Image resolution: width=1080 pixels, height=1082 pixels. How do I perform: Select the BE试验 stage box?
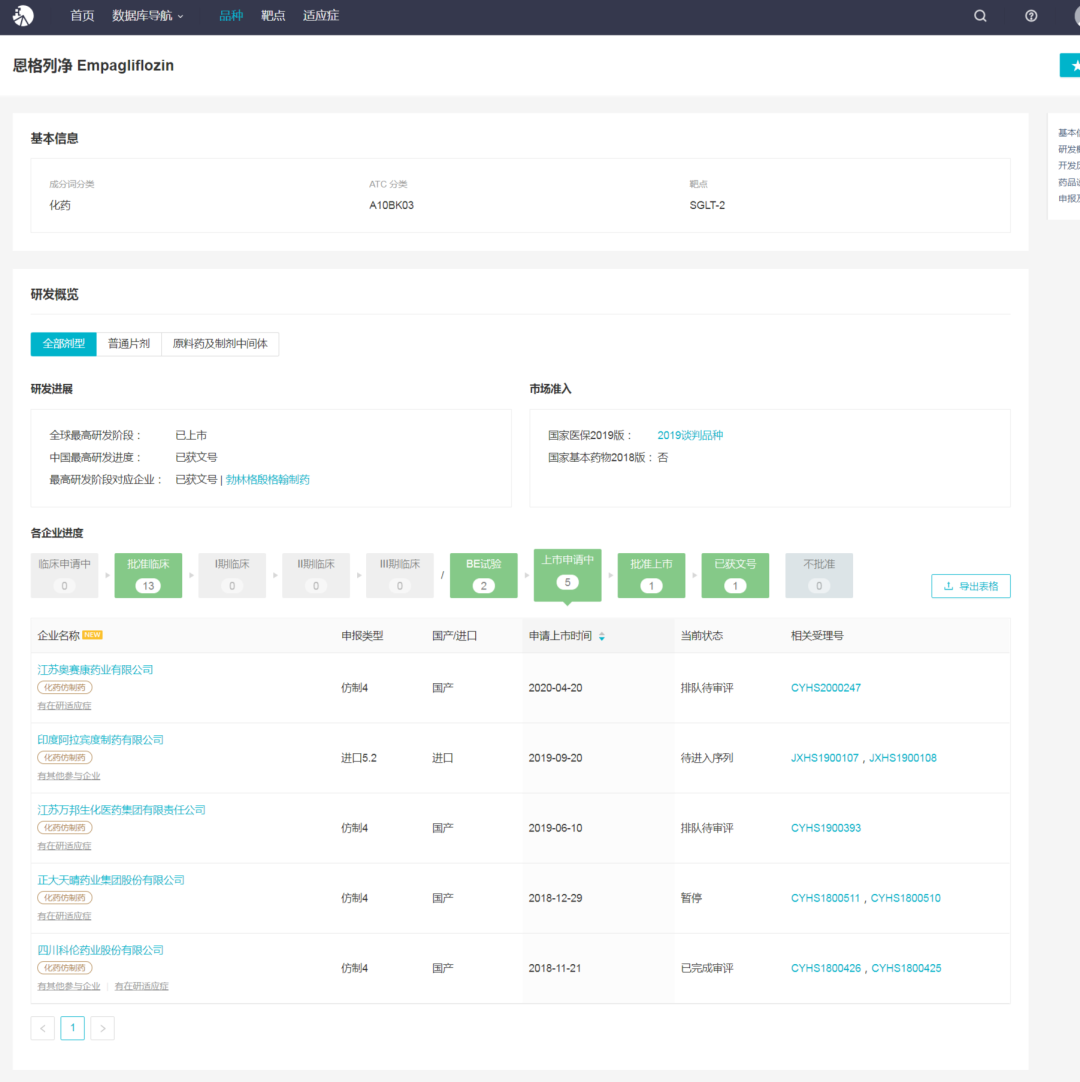484,575
